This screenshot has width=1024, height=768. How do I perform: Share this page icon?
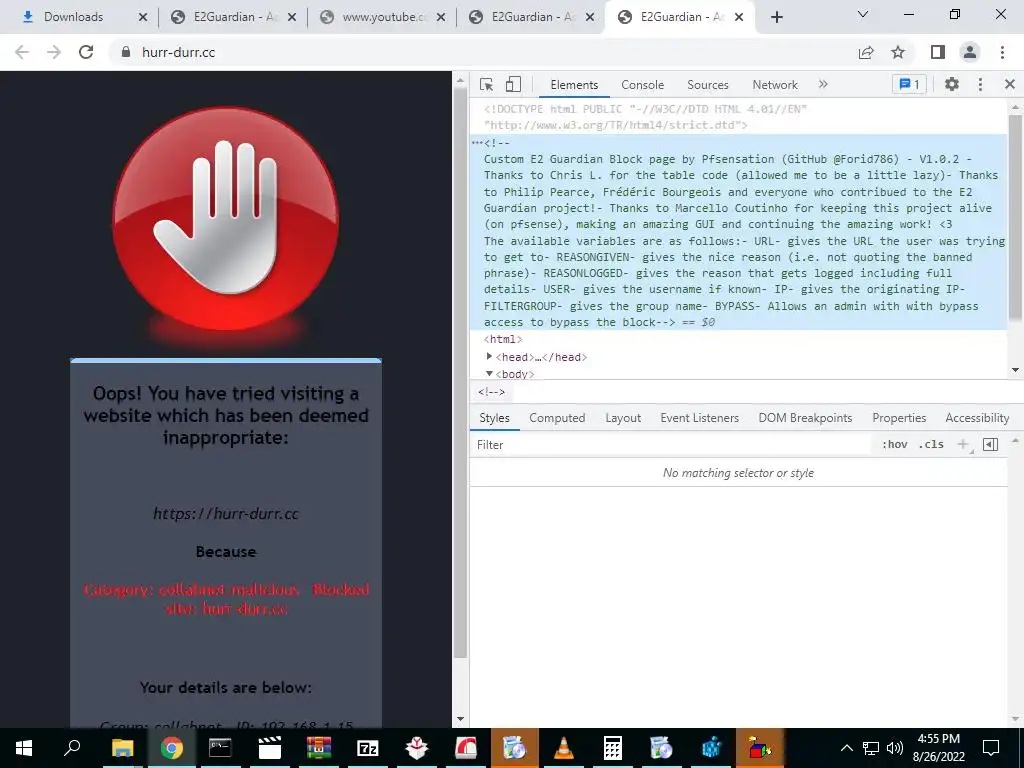click(x=866, y=52)
